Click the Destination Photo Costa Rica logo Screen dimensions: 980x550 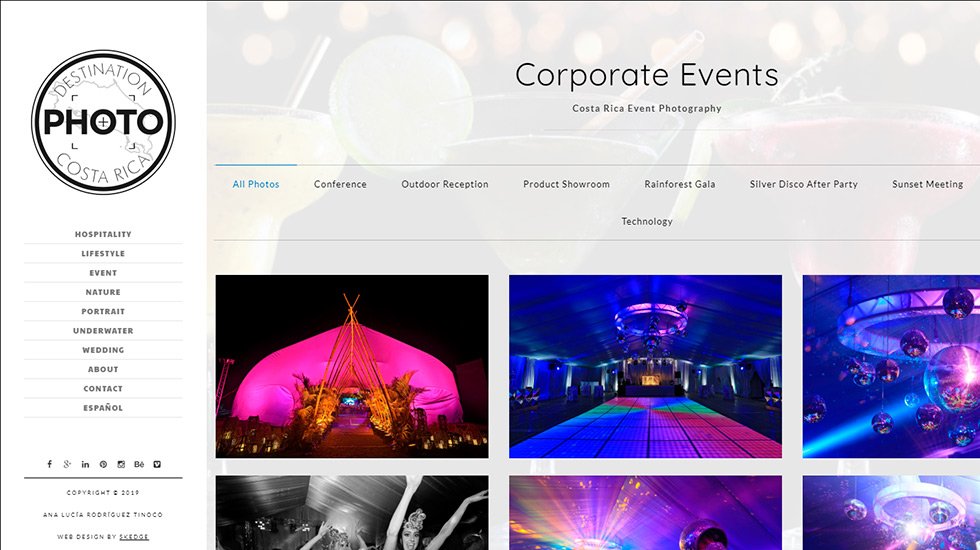(103, 122)
